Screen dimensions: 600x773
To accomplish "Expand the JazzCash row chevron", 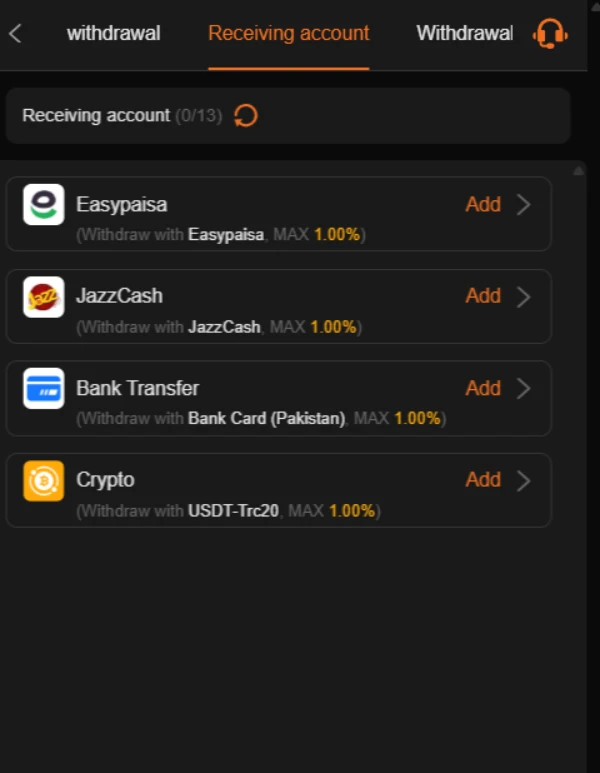I will coord(524,297).
